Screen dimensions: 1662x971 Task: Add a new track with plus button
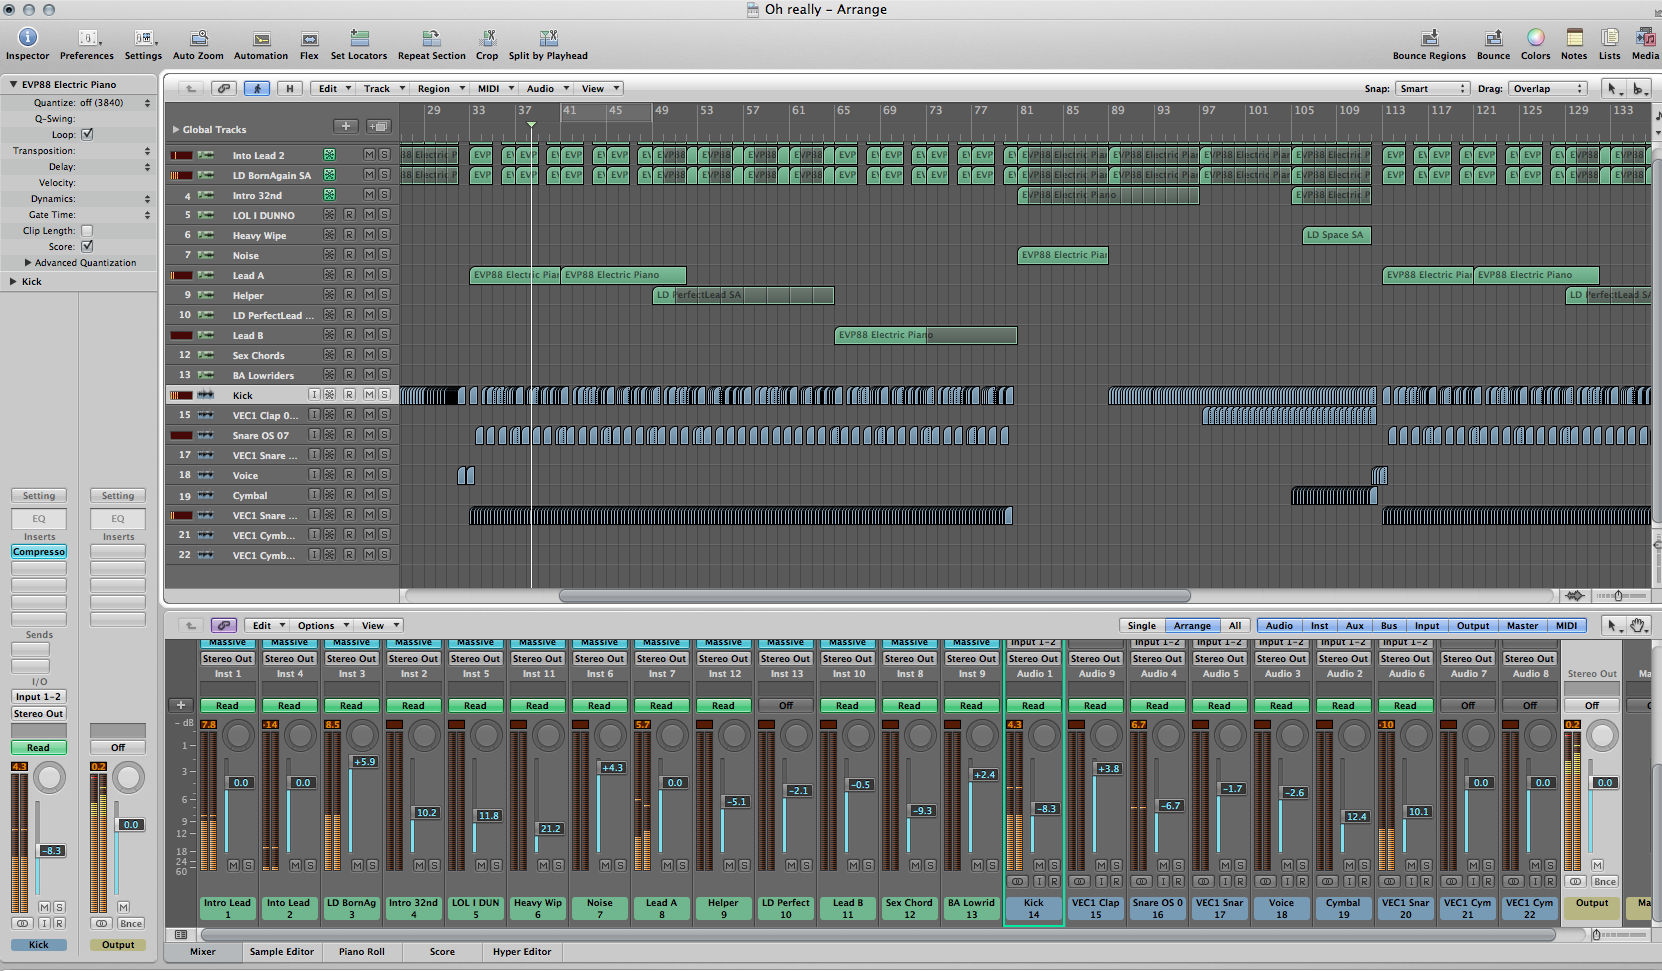(x=346, y=126)
